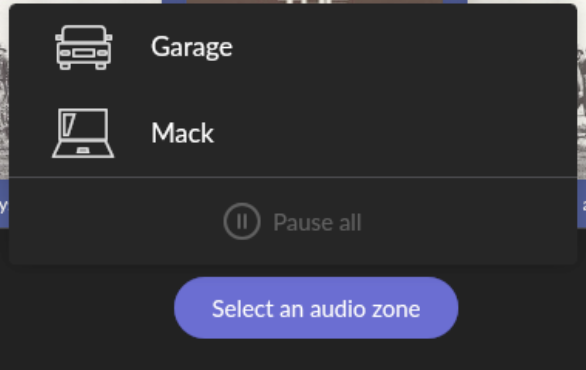586x370 pixels.
Task: Click the car icon for Garage zone
Action: (84, 47)
